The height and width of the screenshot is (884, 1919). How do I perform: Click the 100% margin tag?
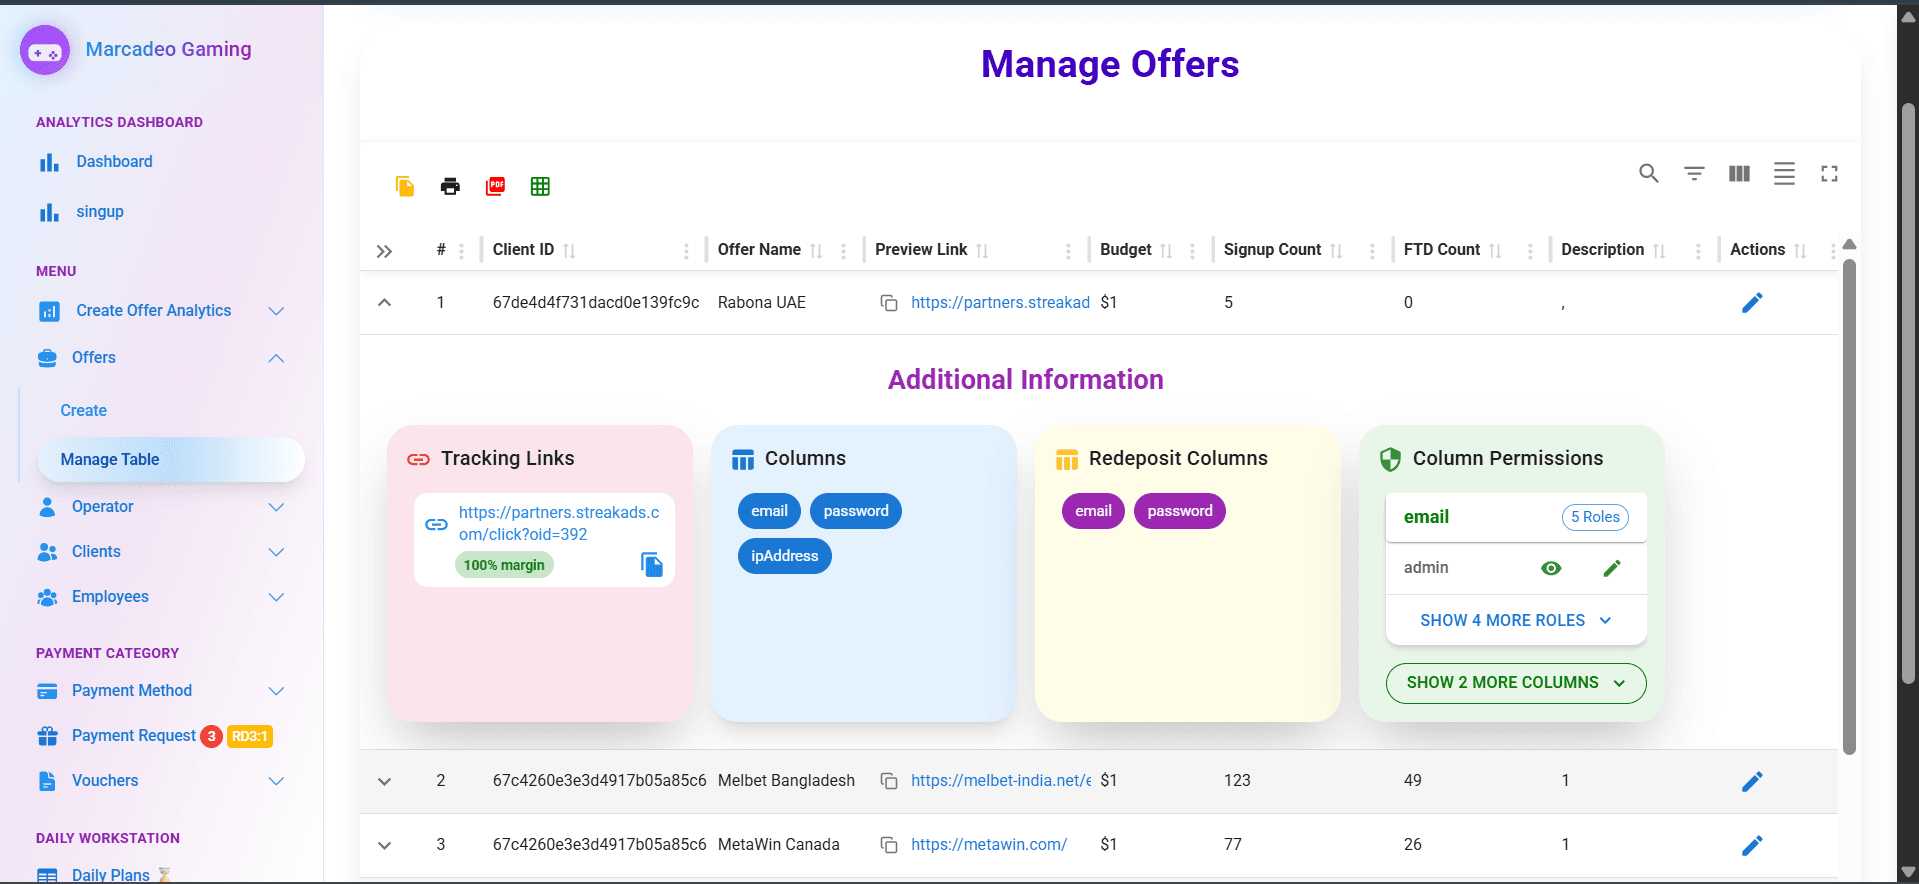[x=504, y=565]
